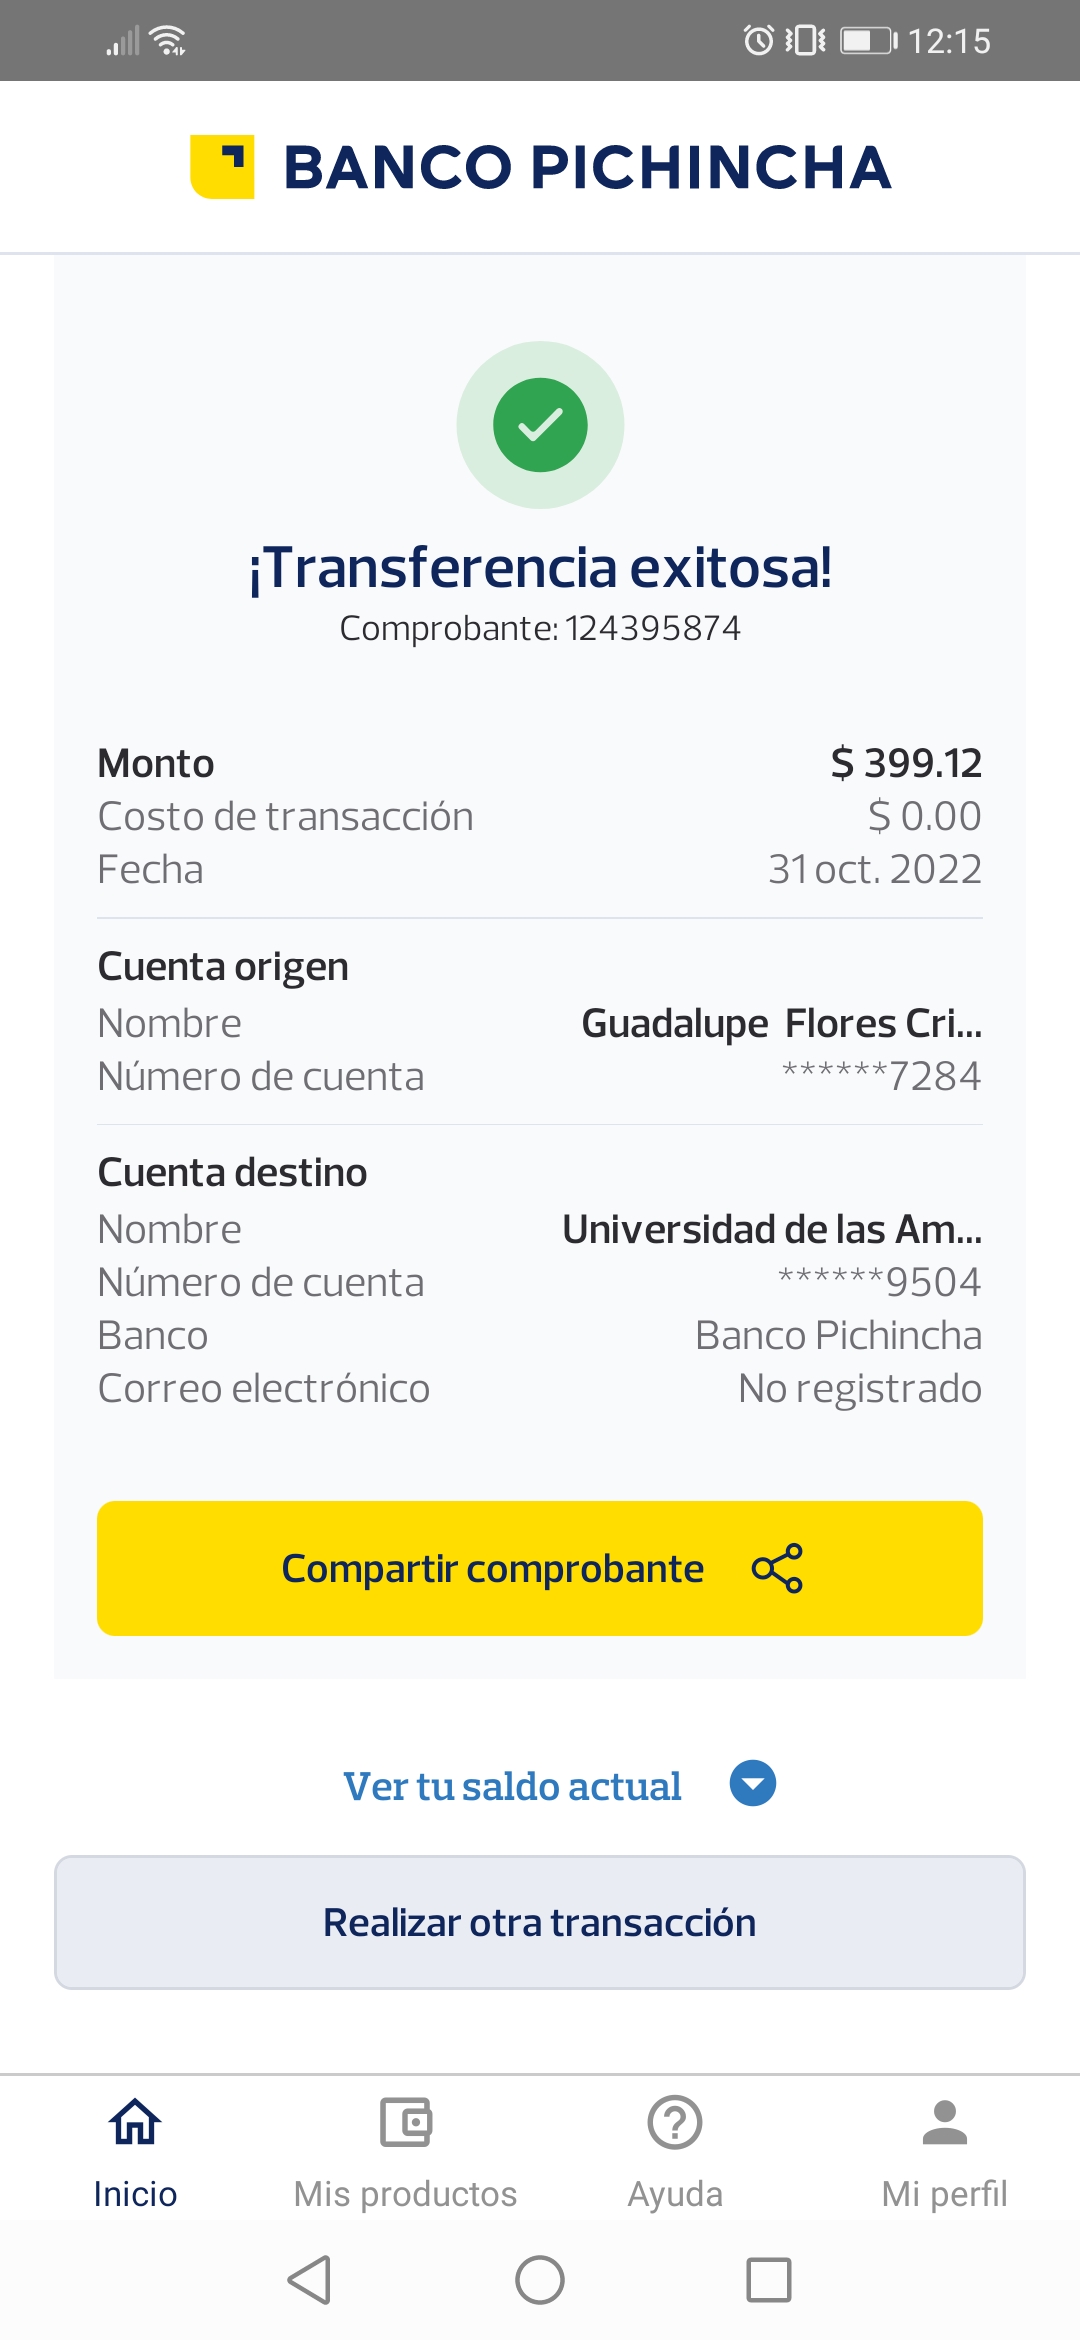The height and width of the screenshot is (2340, 1080).
Task: Tap the truncated Universidad de las Am... name
Action: tap(772, 1229)
